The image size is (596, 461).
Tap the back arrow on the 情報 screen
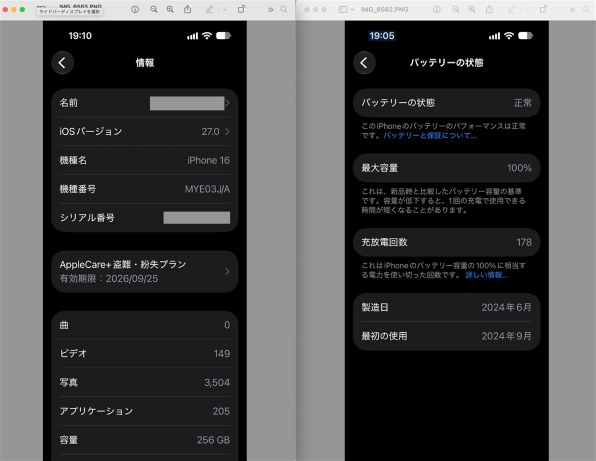coord(63,63)
